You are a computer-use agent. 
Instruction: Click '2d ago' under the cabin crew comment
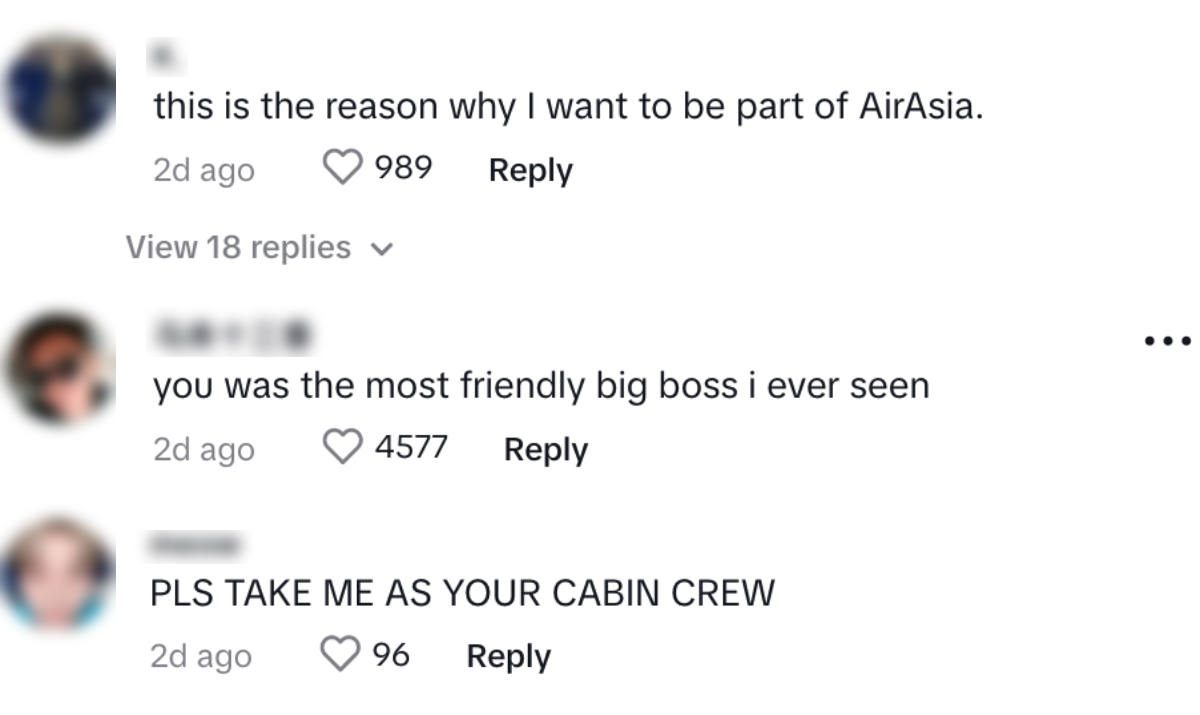click(201, 656)
